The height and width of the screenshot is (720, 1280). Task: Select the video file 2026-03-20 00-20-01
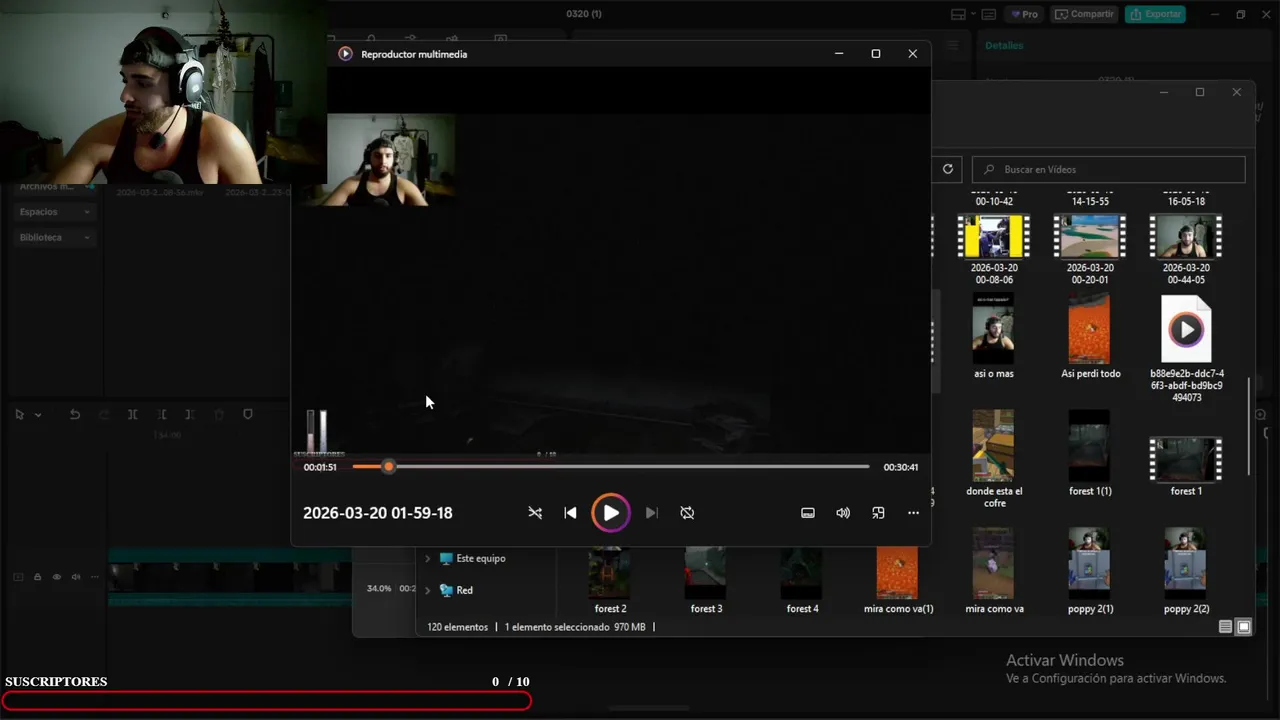(x=1090, y=250)
